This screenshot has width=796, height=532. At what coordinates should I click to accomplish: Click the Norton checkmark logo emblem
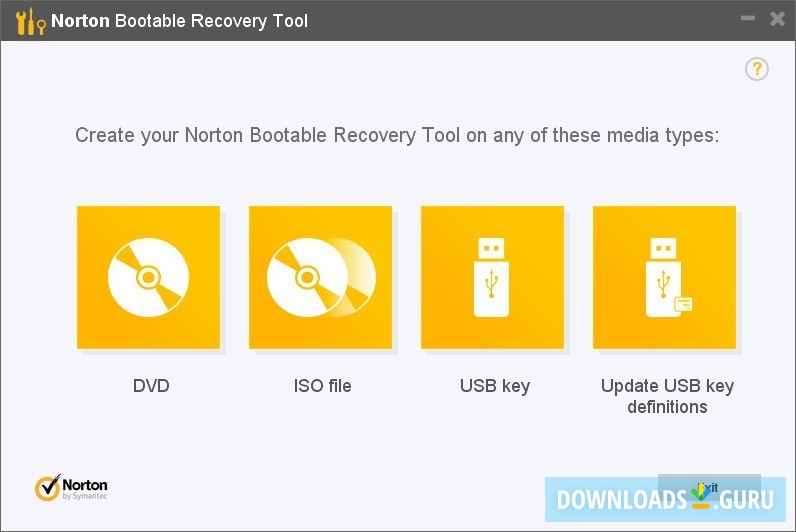(48, 488)
